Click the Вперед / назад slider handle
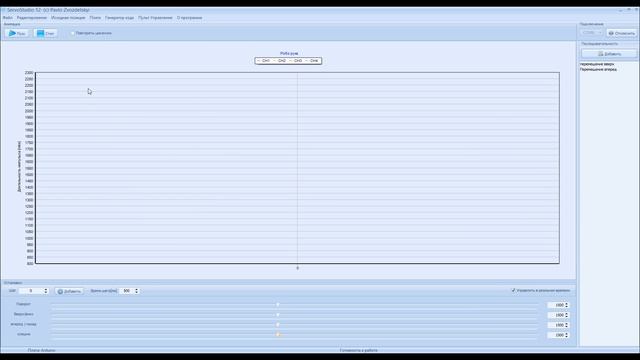The image size is (640, 360). coord(278,324)
